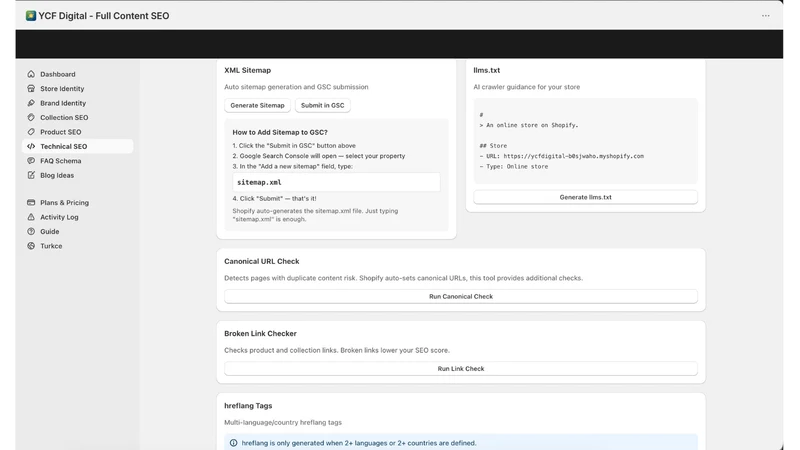Click the Collection SEO tag icon
The height and width of the screenshot is (450, 800).
click(x=31, y=117)
